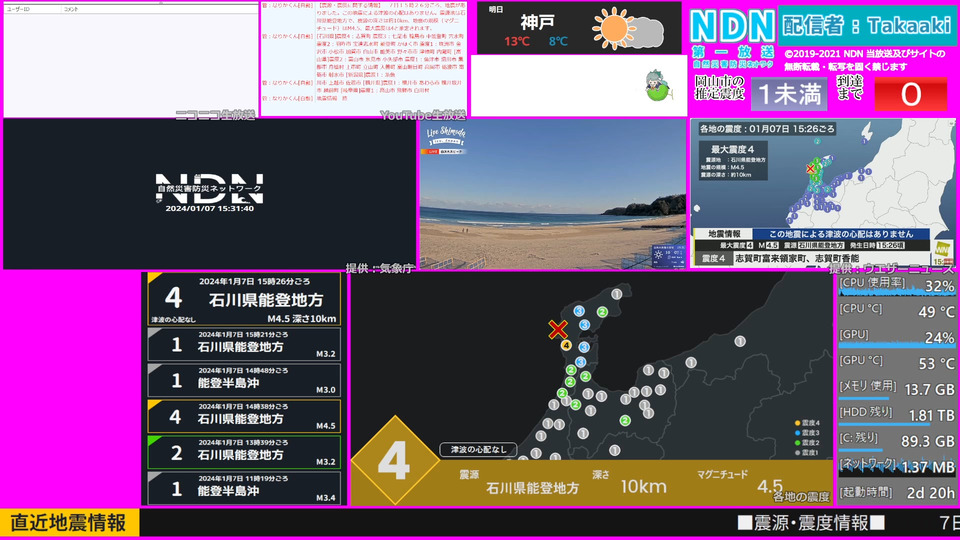Click the 13℃ high temperature for 神戸
This screenshot has height=540, width=960.
517,42
